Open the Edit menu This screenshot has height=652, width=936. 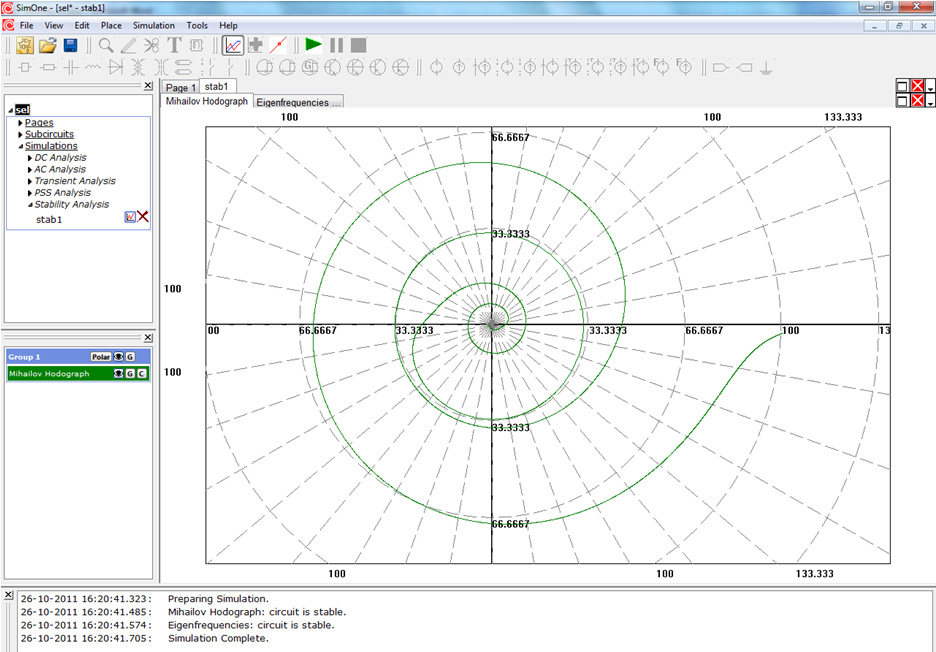point(82,26)
